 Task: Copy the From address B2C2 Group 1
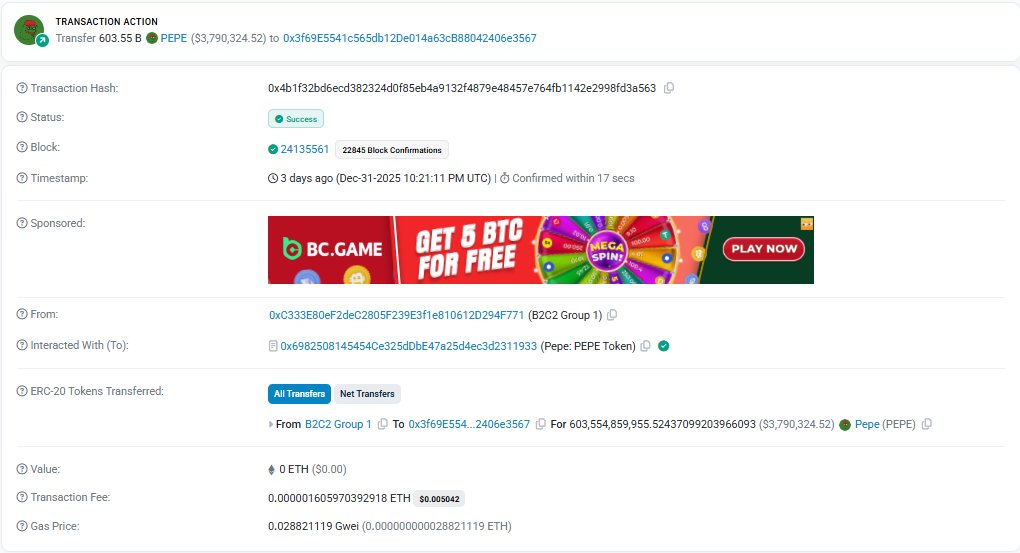pos(612,315)
